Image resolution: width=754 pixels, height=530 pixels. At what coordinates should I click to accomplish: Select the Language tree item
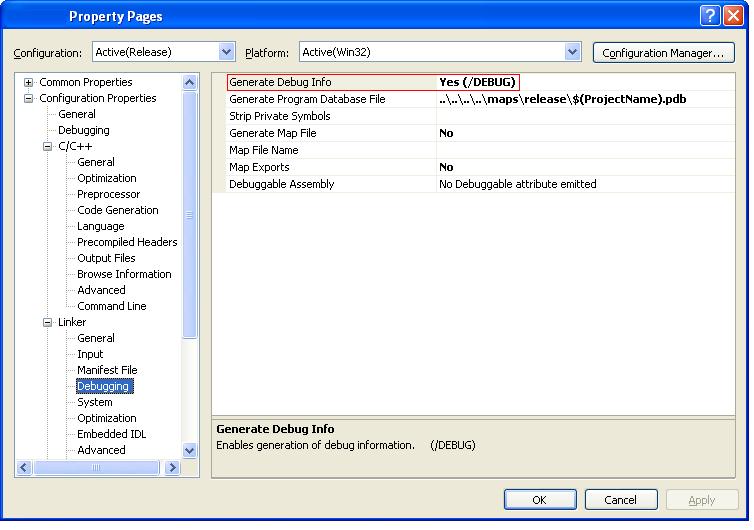pos(101,226)
